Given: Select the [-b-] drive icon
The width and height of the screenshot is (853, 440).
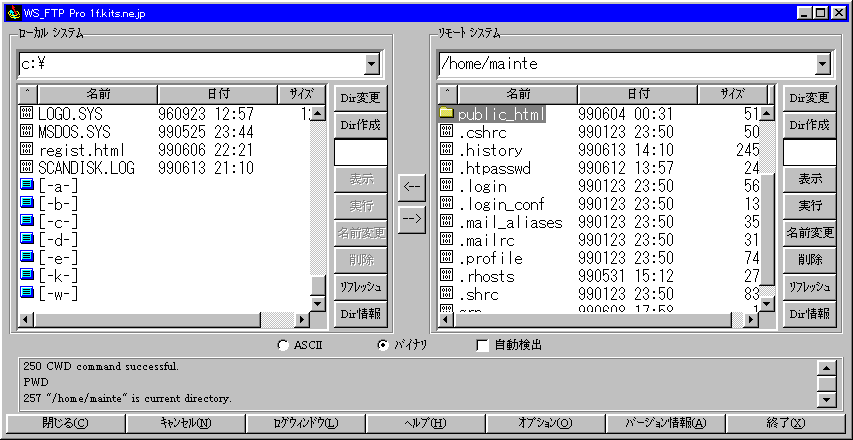Looking at the screenshot, I should click(x=26, y=203).
